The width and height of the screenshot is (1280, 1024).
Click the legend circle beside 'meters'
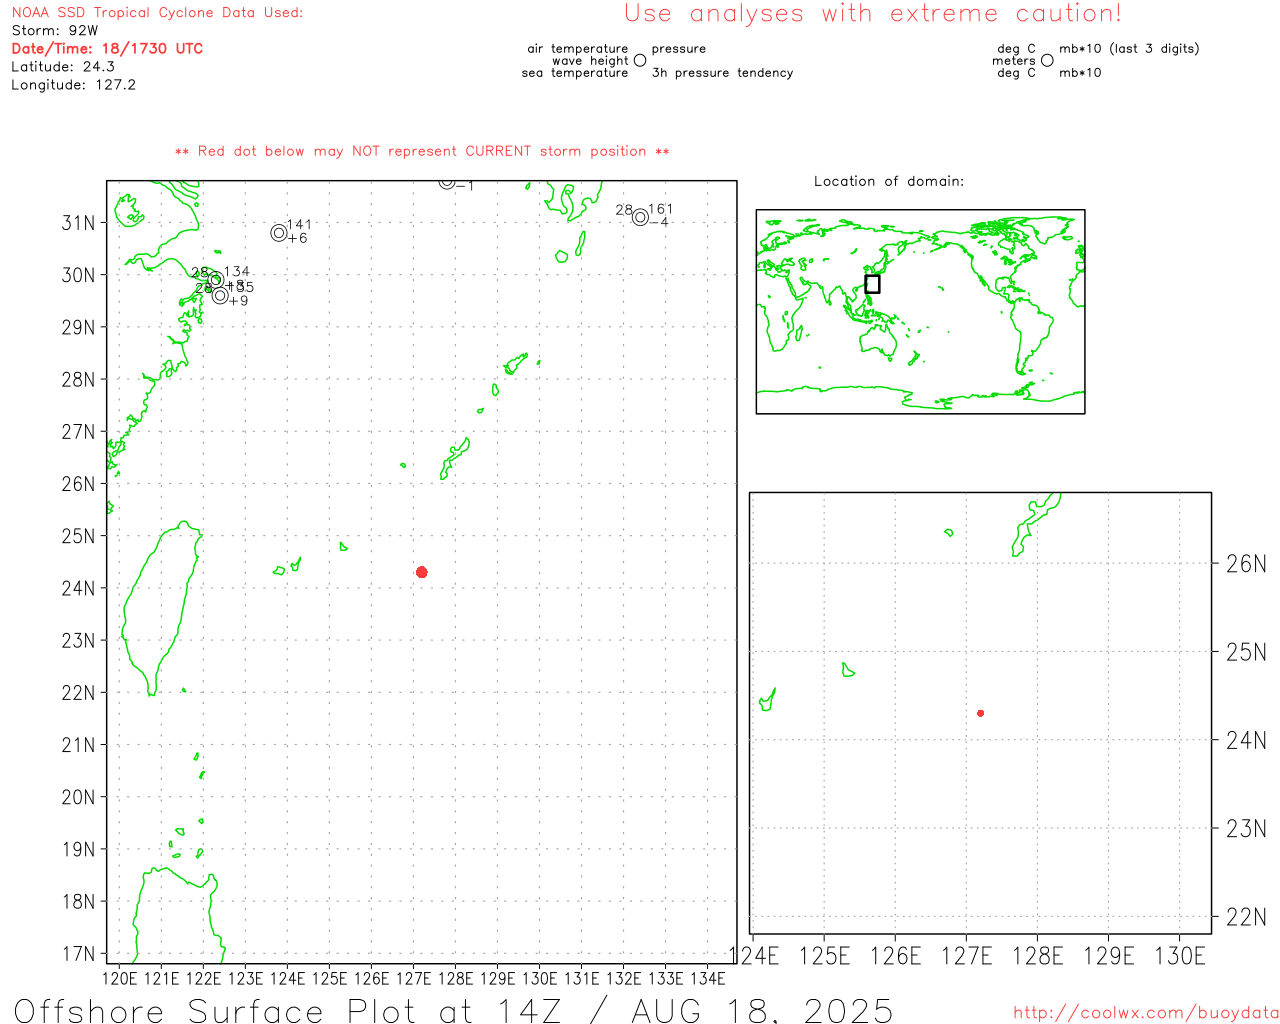pyautogui.click(x=1047, y=61)
